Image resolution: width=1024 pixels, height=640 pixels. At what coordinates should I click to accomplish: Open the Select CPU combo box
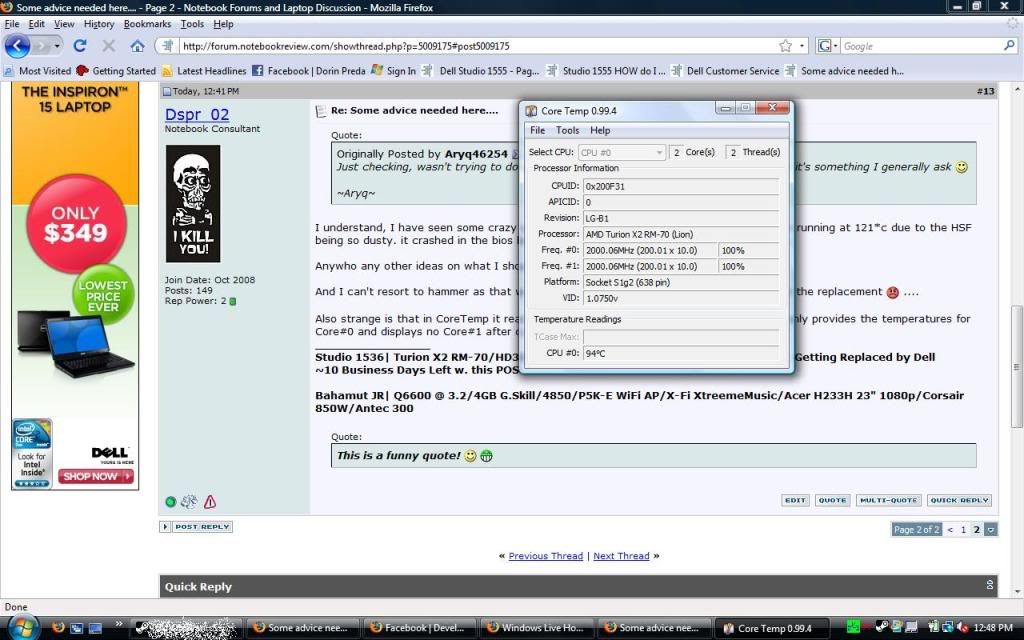pyautogui.click(x=621, y=152)
